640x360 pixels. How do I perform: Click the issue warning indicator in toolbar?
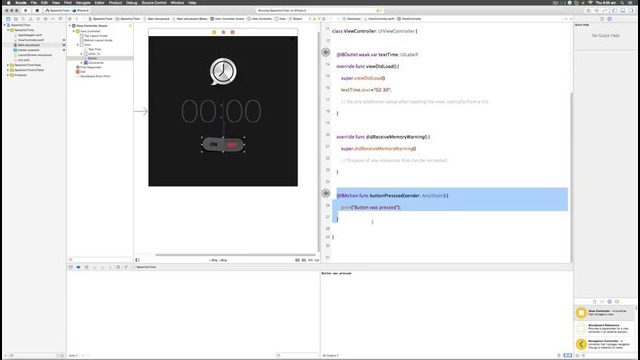[x=378, y=11]
